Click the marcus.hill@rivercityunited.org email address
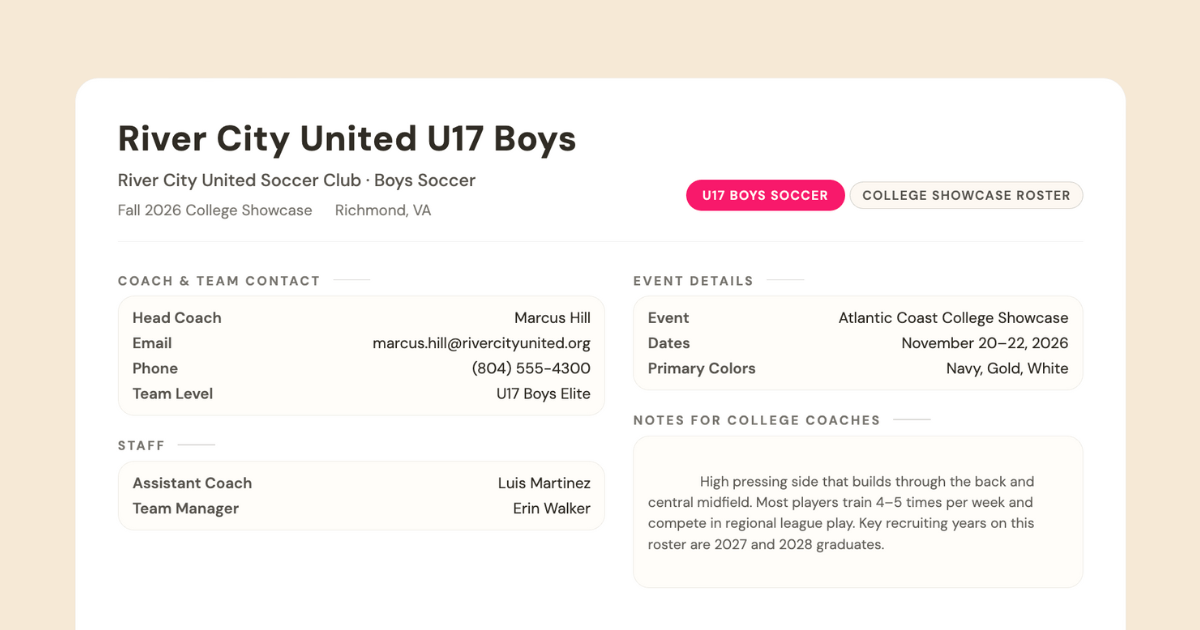The width and height of the screenshot is (1200, 630). pyautogui.click(x=481, y=343)
